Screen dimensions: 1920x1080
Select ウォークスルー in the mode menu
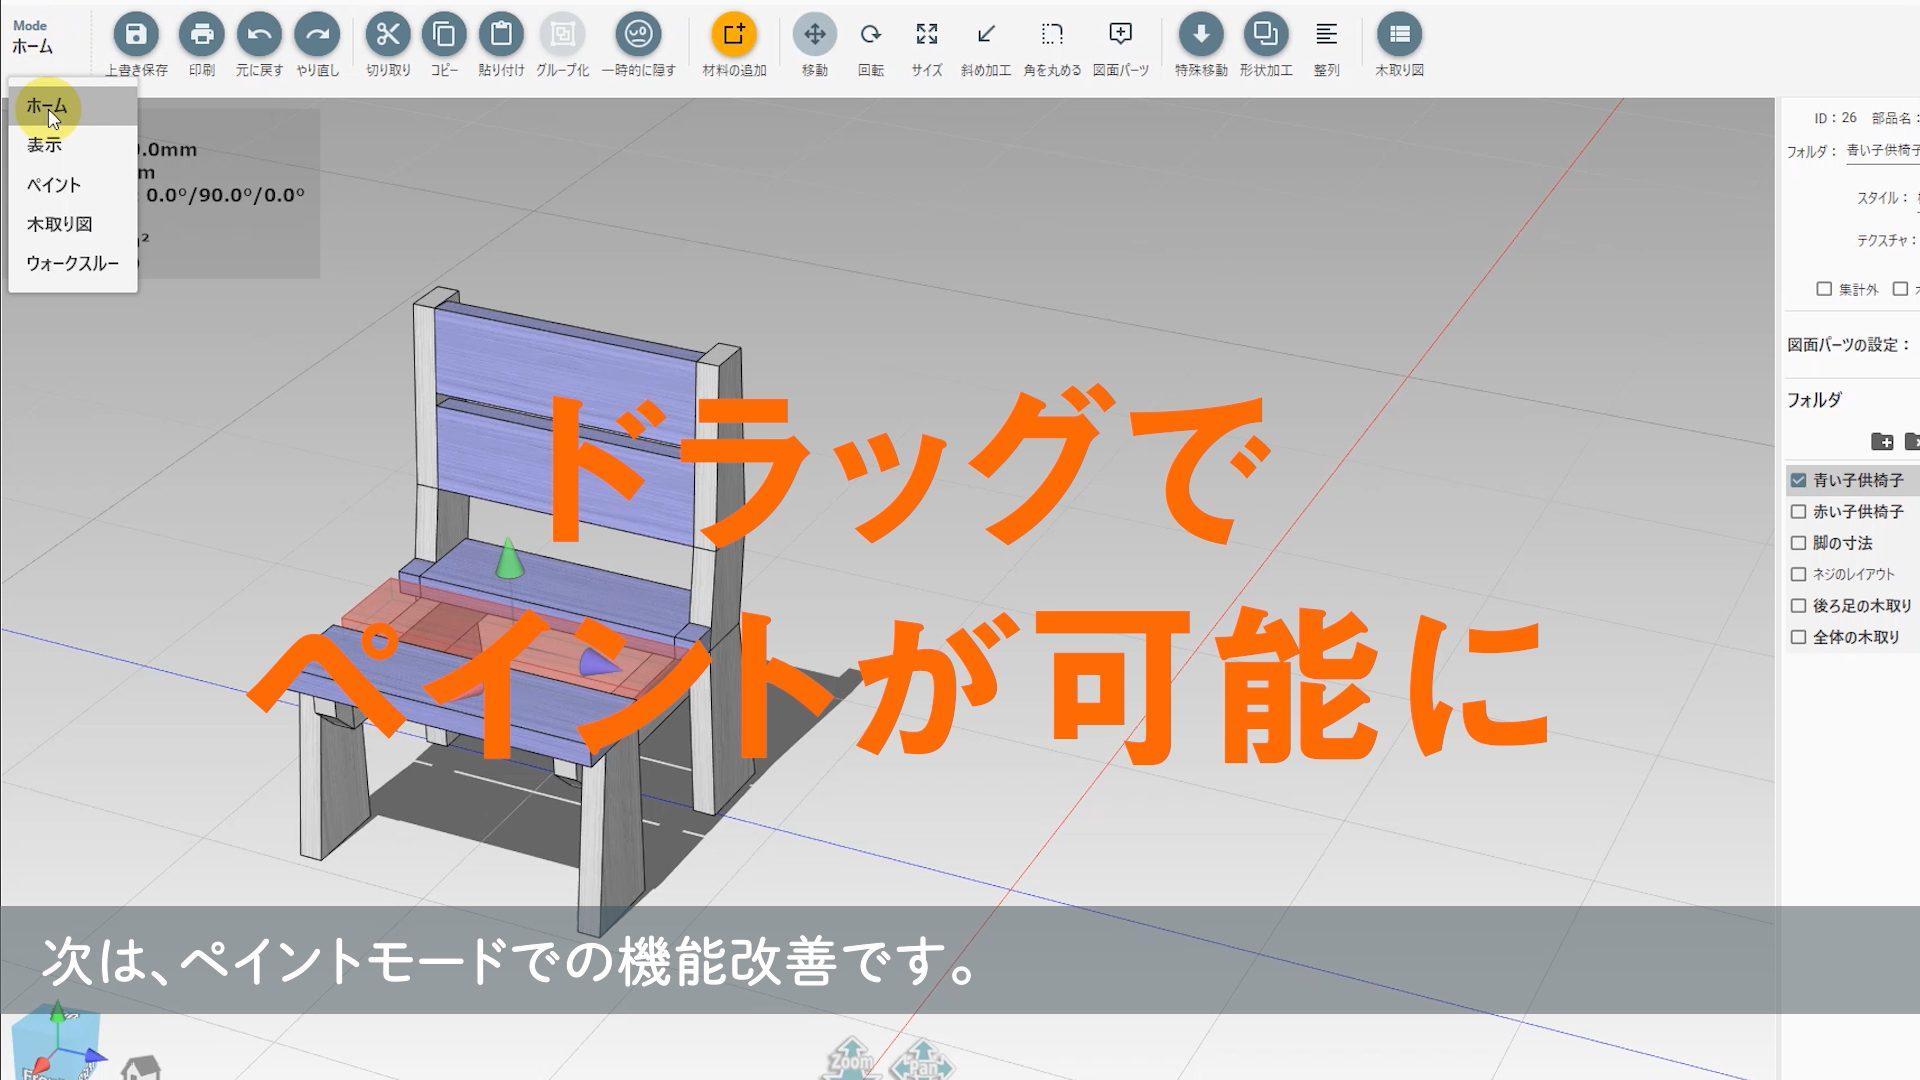tap(72, 263)
